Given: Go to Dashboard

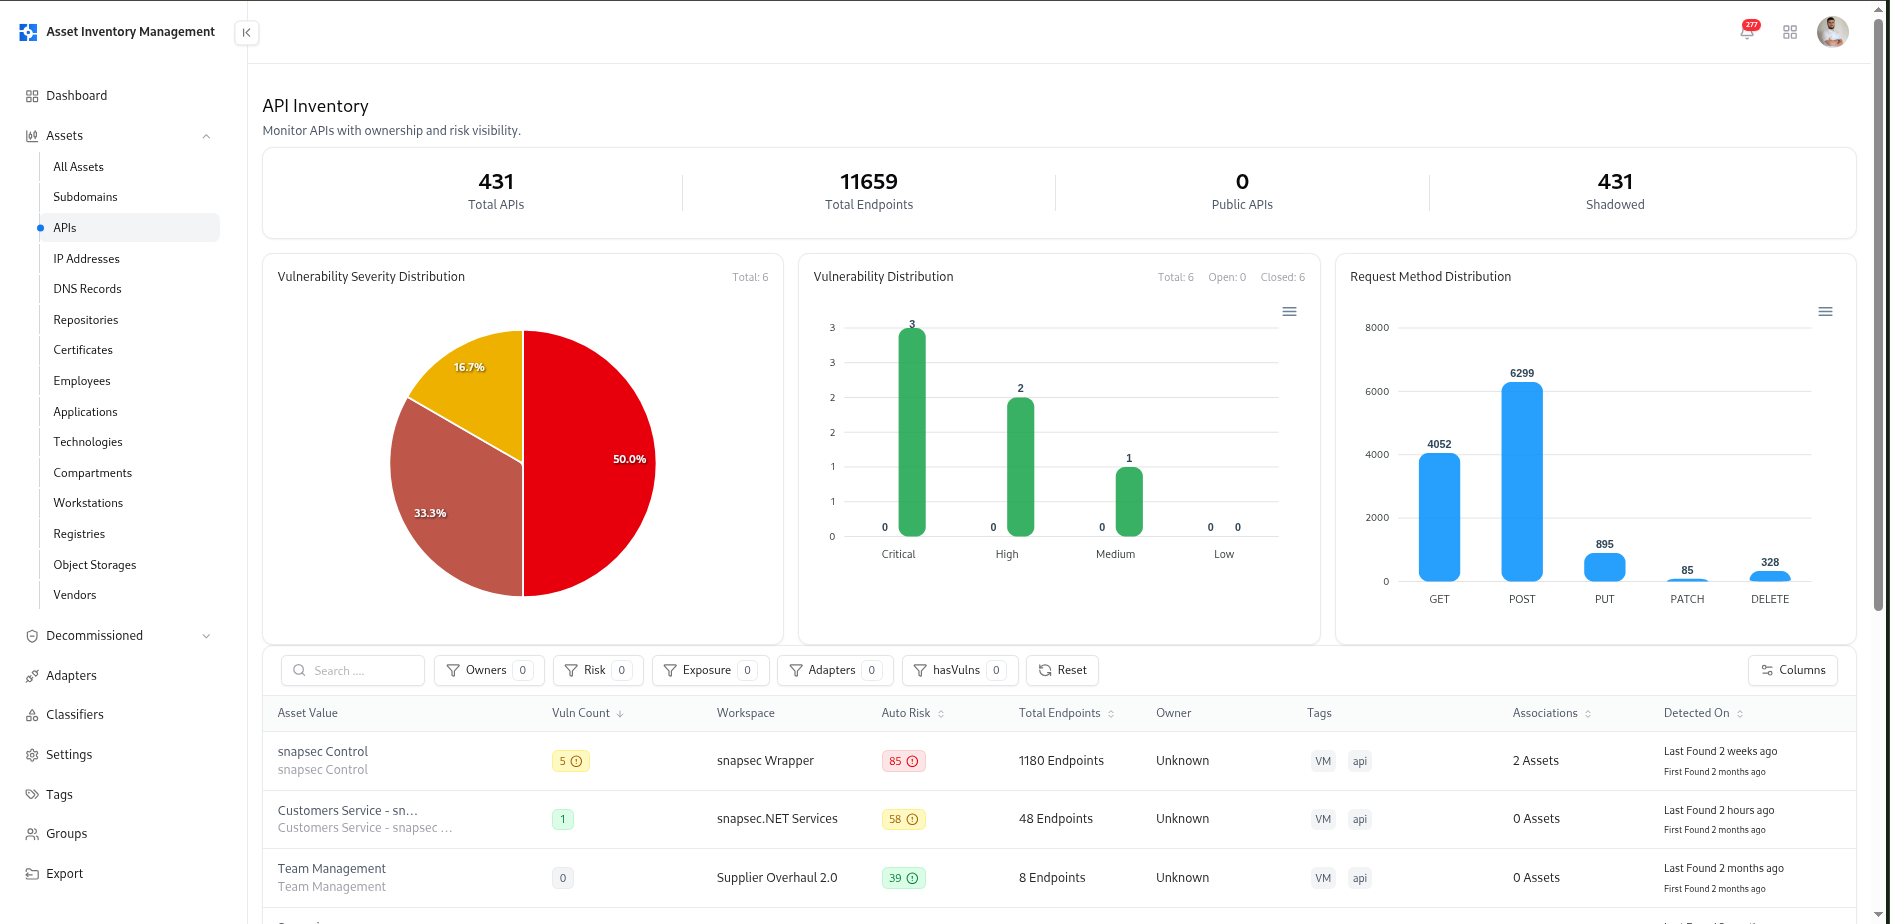Looking at the screenshot, I should [x=76, y=96].
